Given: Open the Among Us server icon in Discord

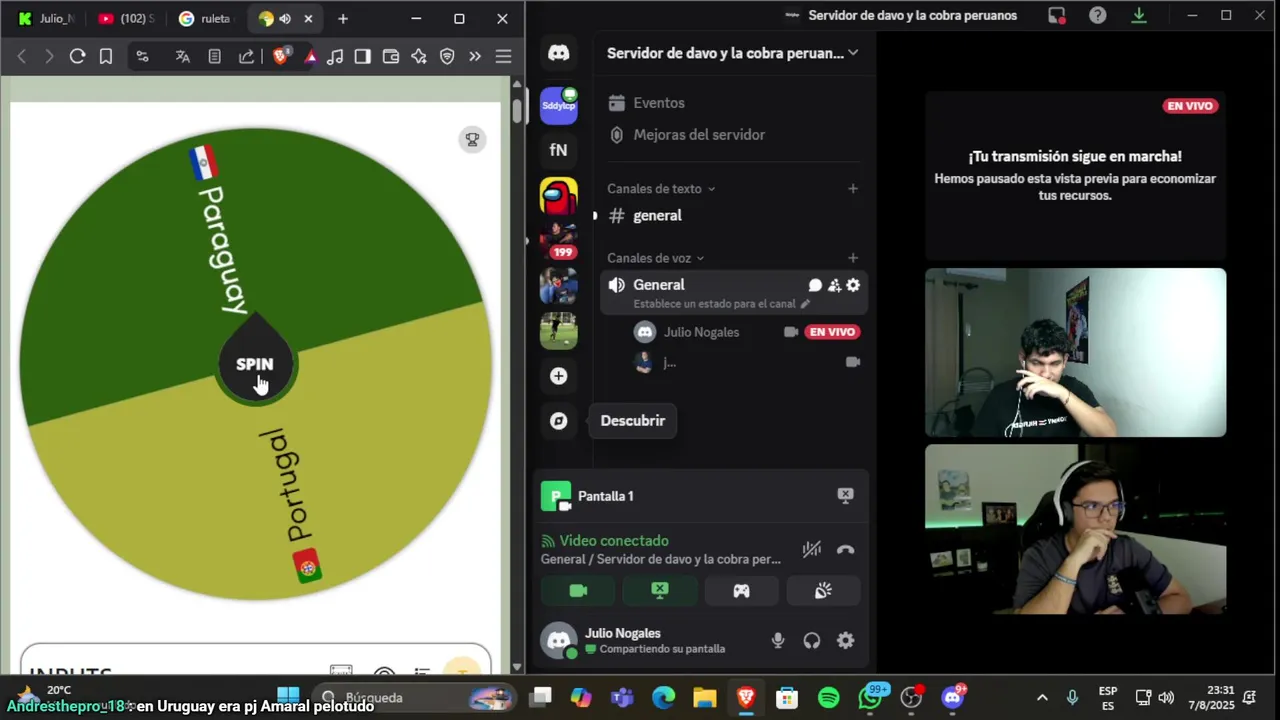Looking at the screenshot, I should tap(559, 196).
